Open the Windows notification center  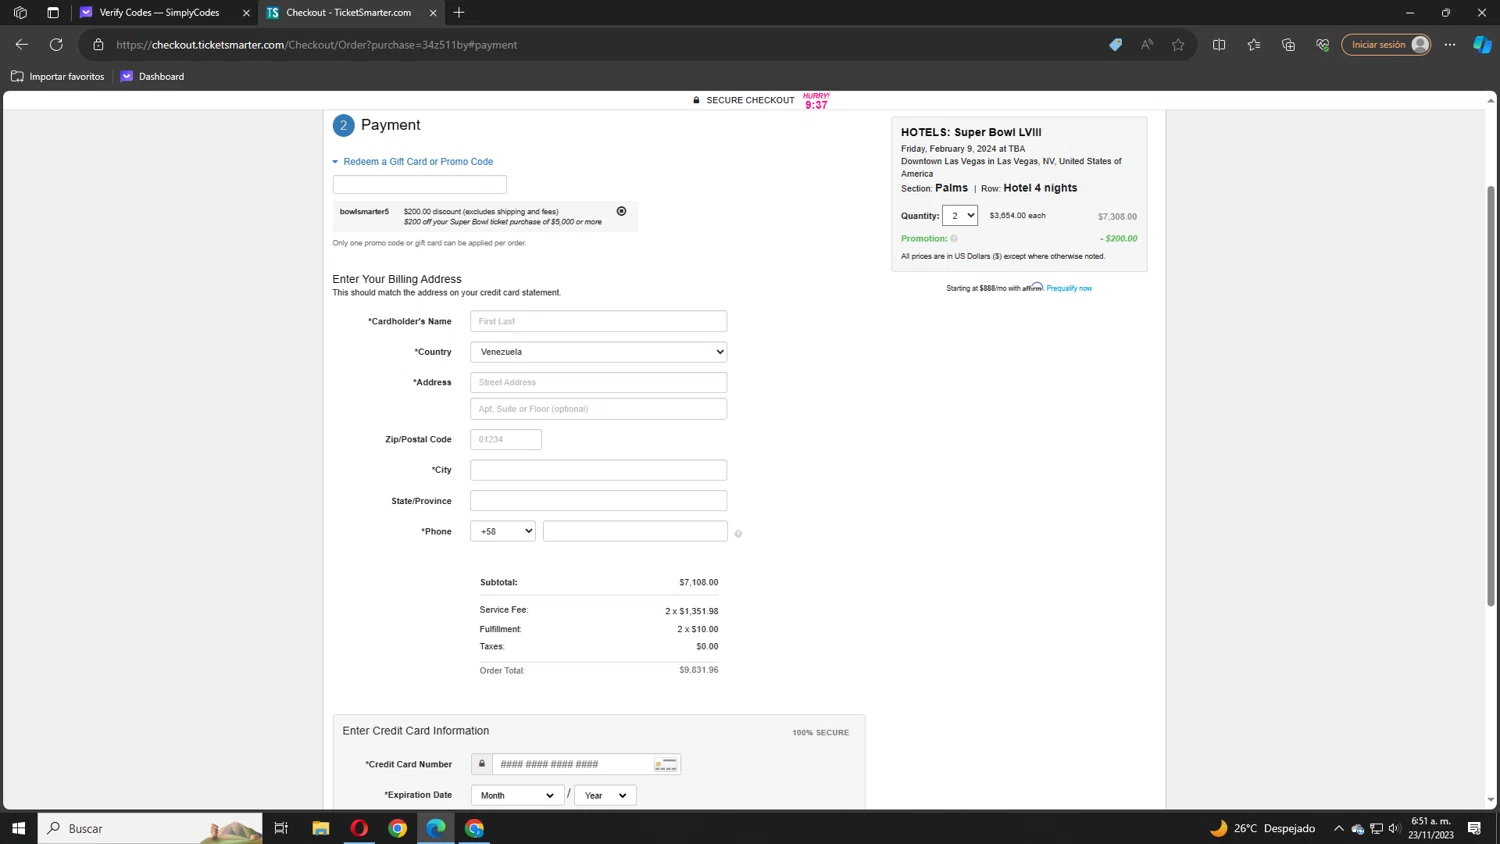(1474, 828)
